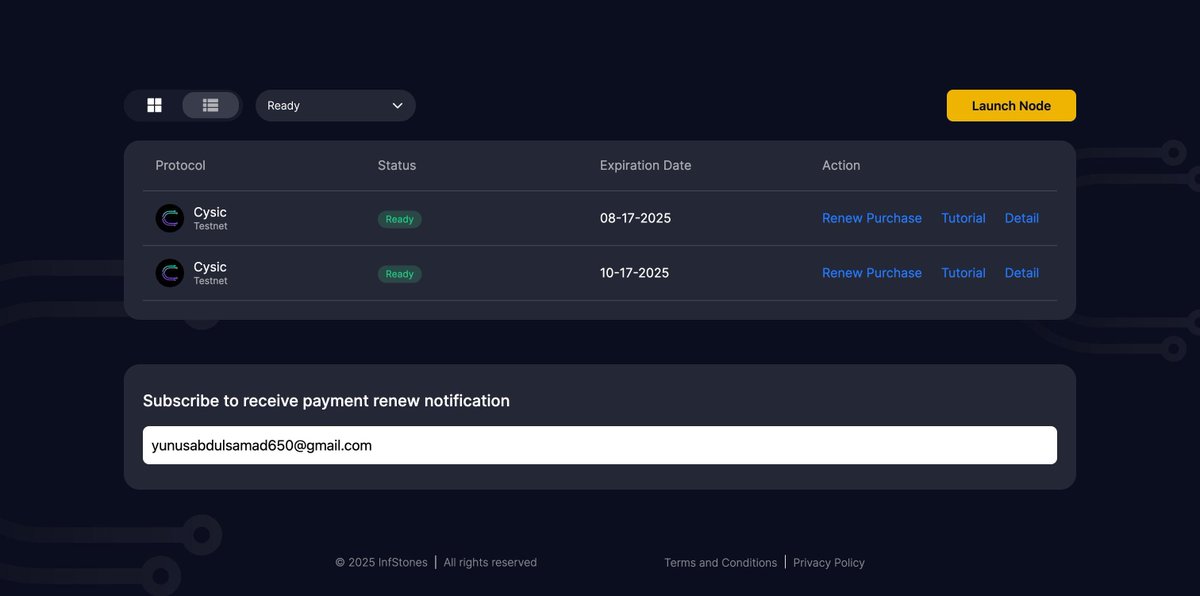This screenshot has height=596, width=1200.
Task: Open Privacy Policy link
Action: click(x=829, y=563)
